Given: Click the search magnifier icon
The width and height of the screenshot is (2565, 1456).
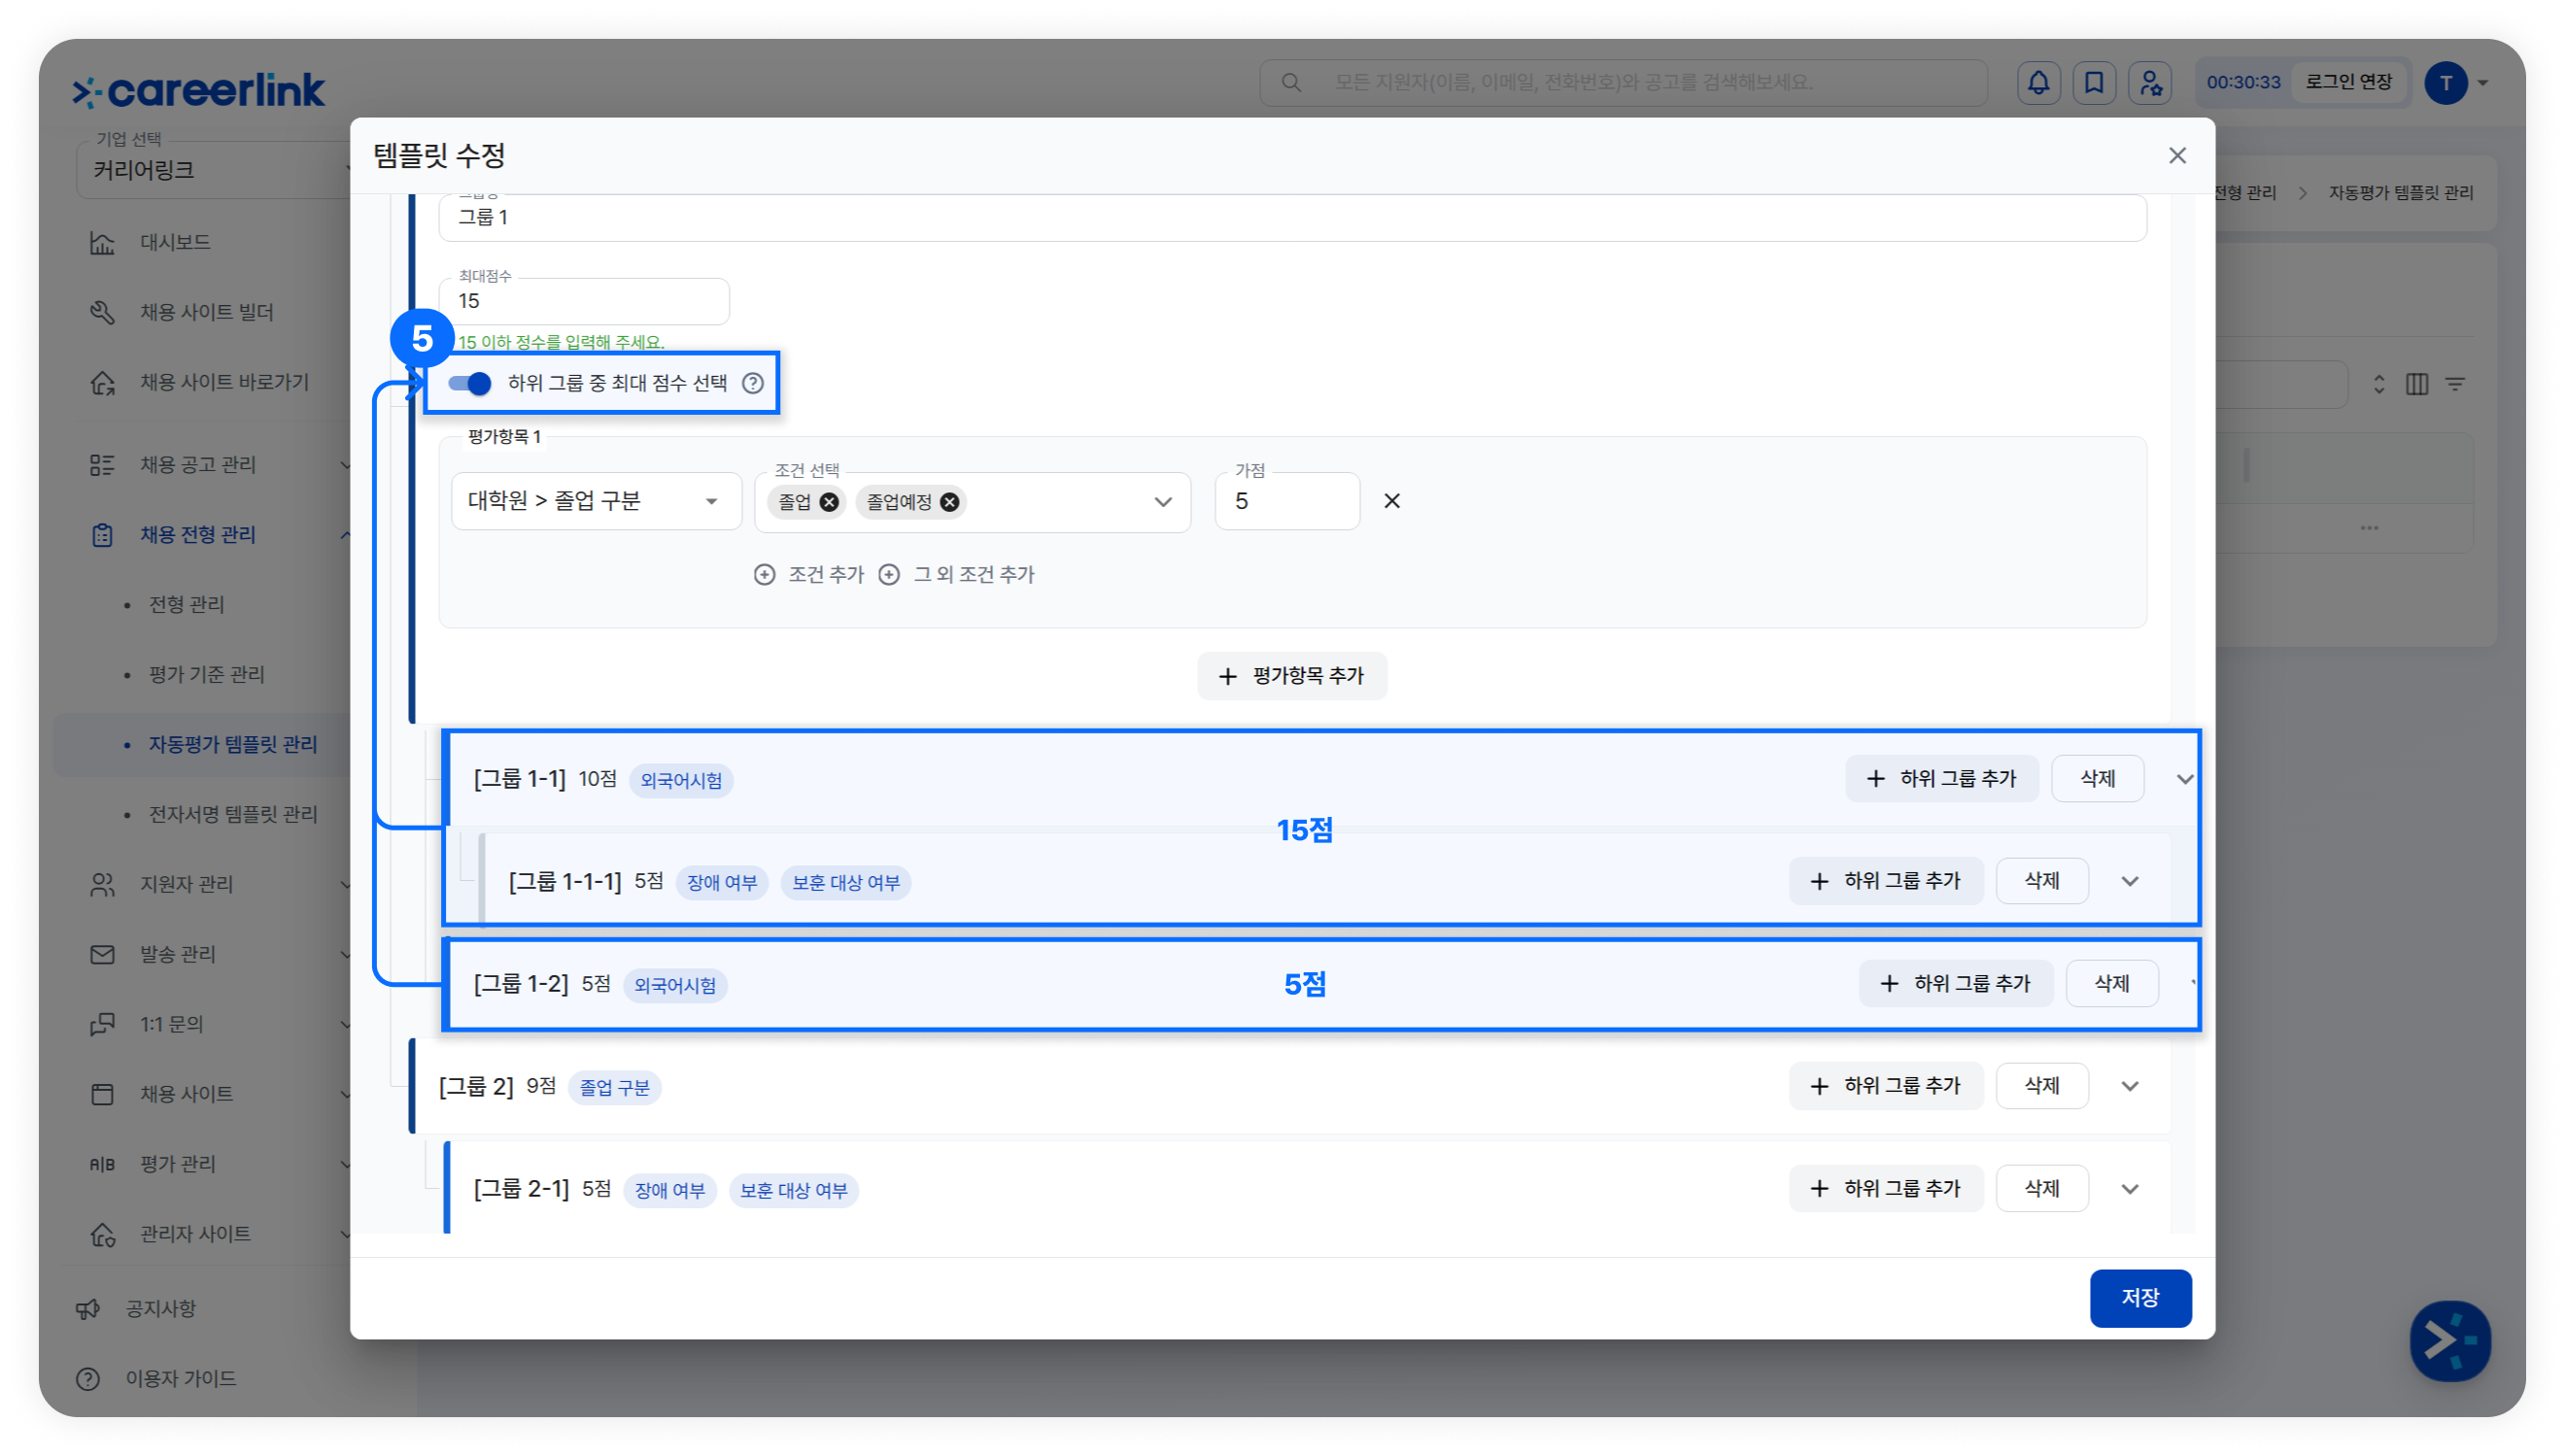Looking at the screenshot, I should click(x=1291, y=83).
